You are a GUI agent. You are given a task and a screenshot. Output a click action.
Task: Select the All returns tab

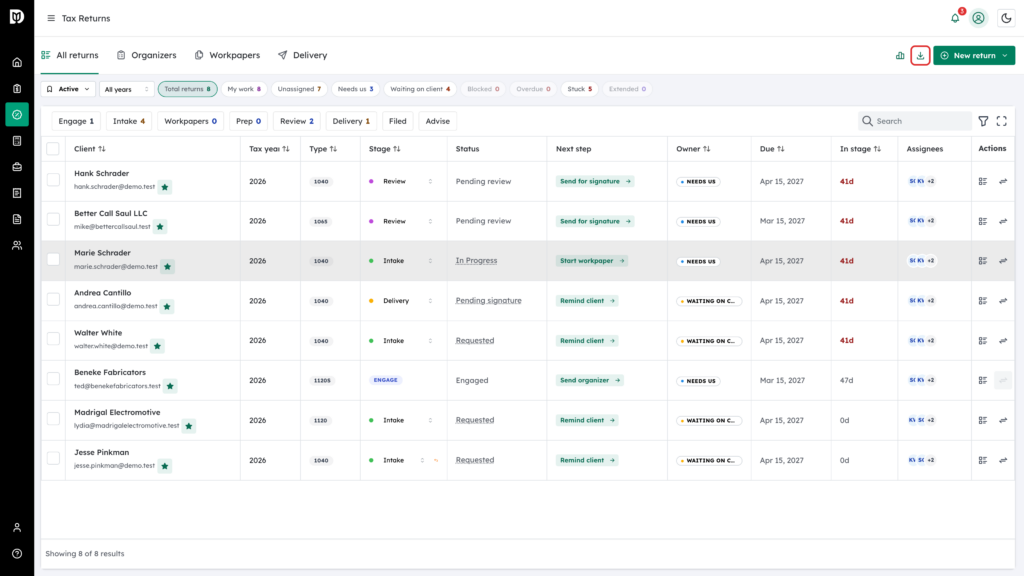pos(69,56)
